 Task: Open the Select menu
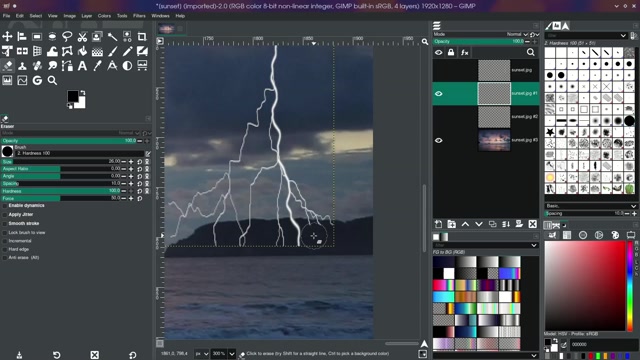point(36,16)
